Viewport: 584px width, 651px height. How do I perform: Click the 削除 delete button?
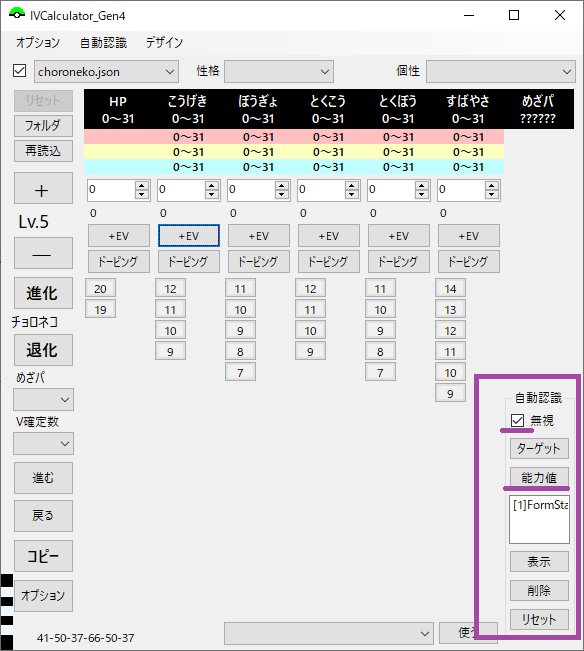pos(539,590)
